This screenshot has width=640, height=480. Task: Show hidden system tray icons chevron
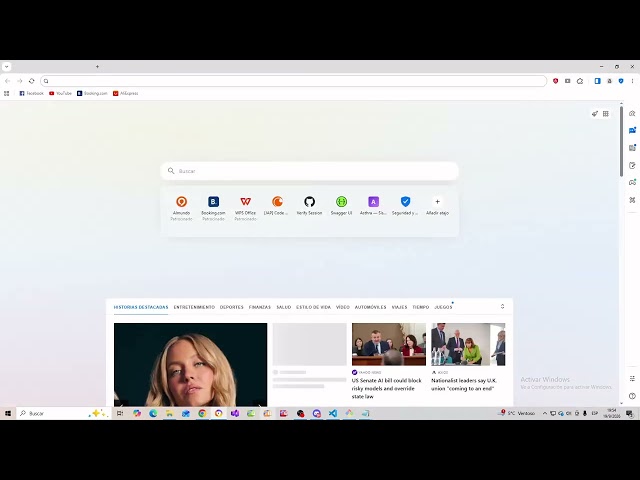pos(544,413)
